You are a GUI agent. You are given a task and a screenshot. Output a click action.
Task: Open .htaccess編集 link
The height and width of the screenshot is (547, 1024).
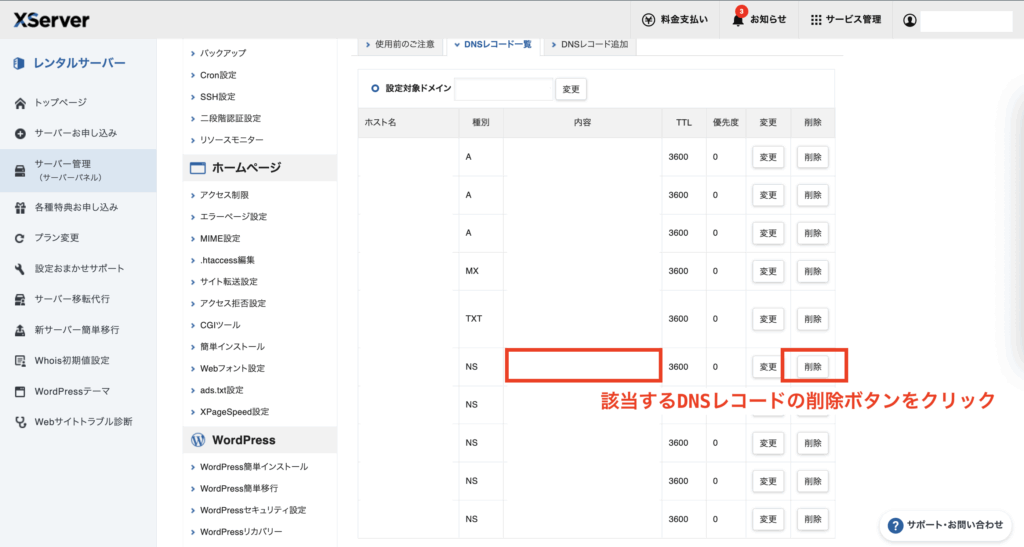coord(227,260)
